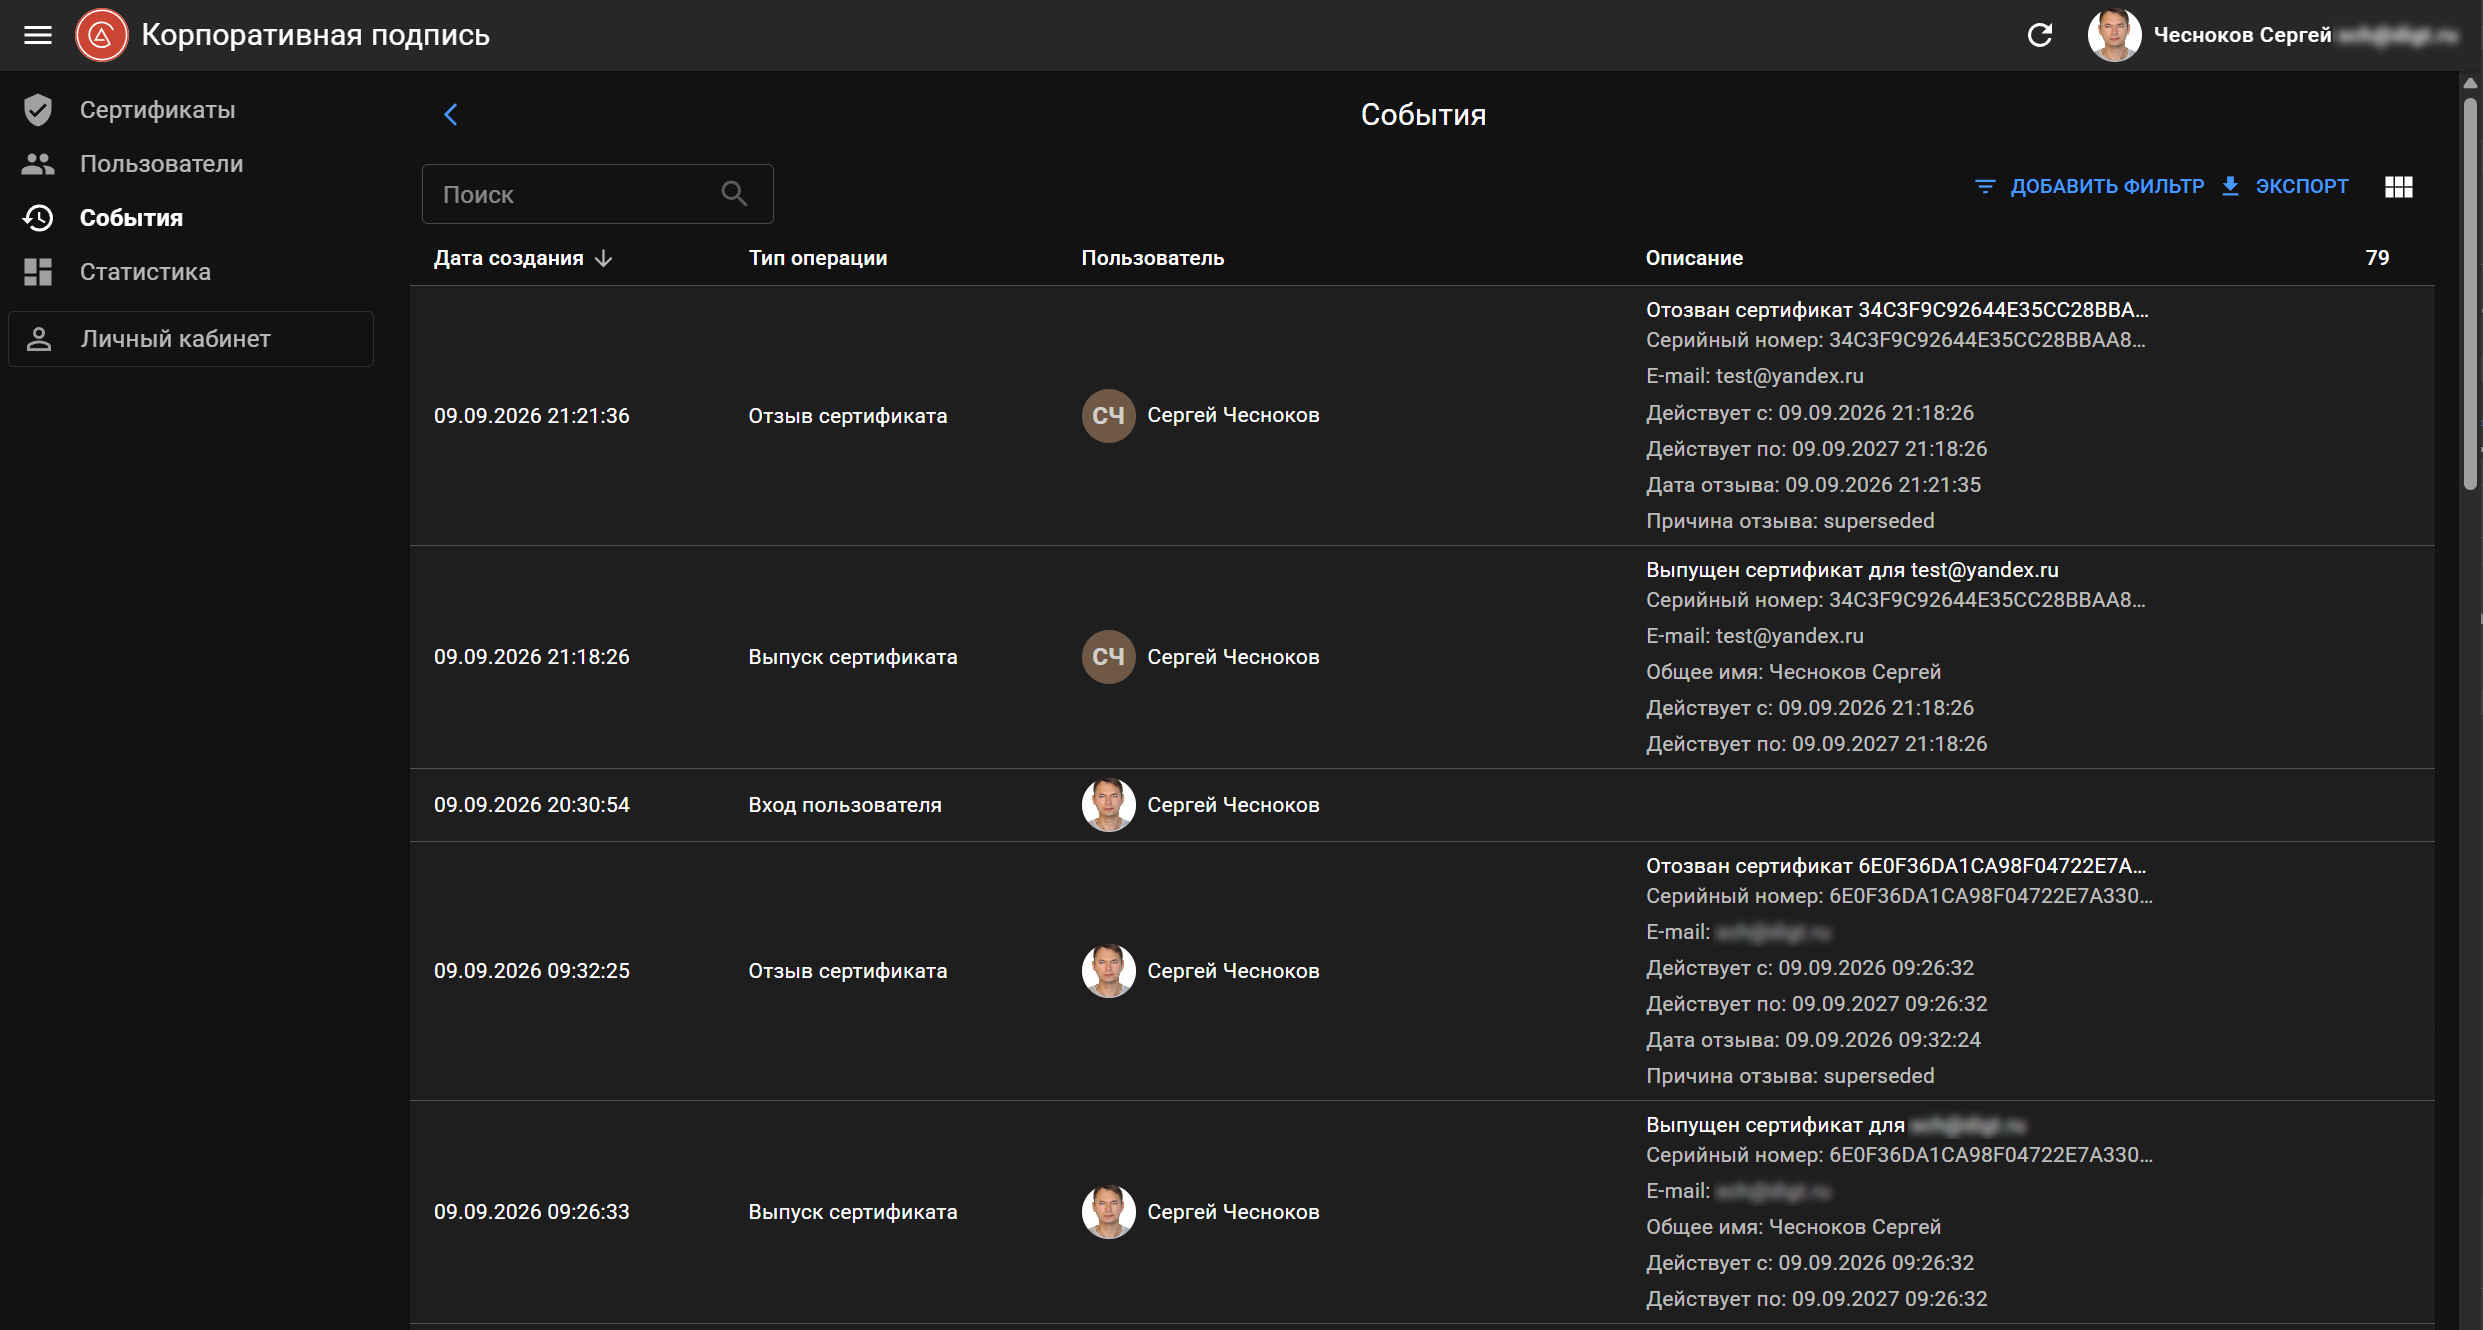Click the user photo in the Вход пользователя row
Screen dimensions: 2483x1330
(x=1108, y=805)
